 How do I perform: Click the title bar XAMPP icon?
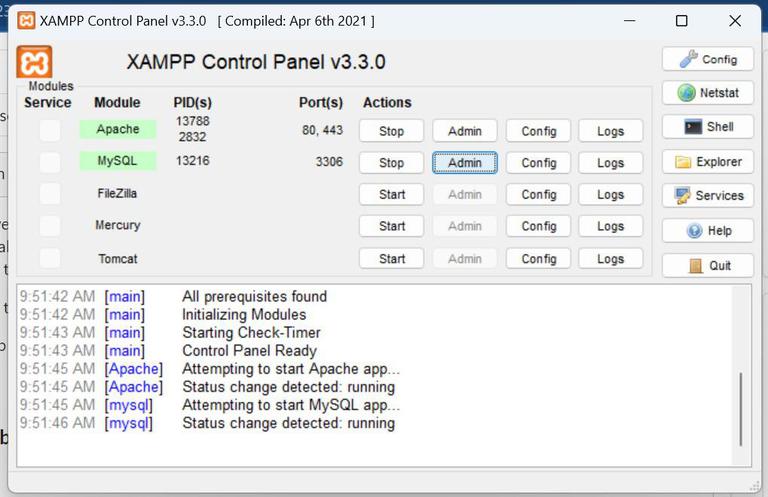26,21
